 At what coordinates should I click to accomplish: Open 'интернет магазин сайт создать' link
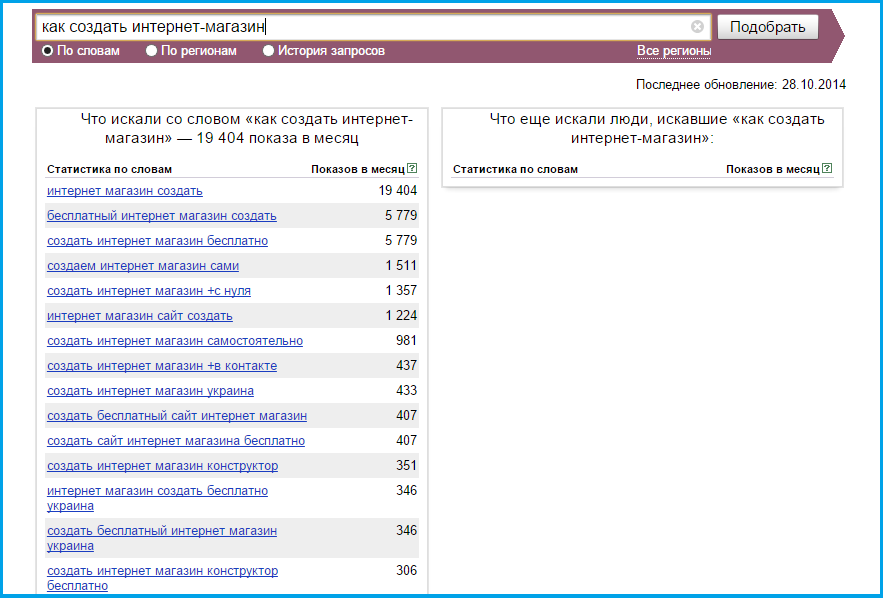tap(139, 316)
